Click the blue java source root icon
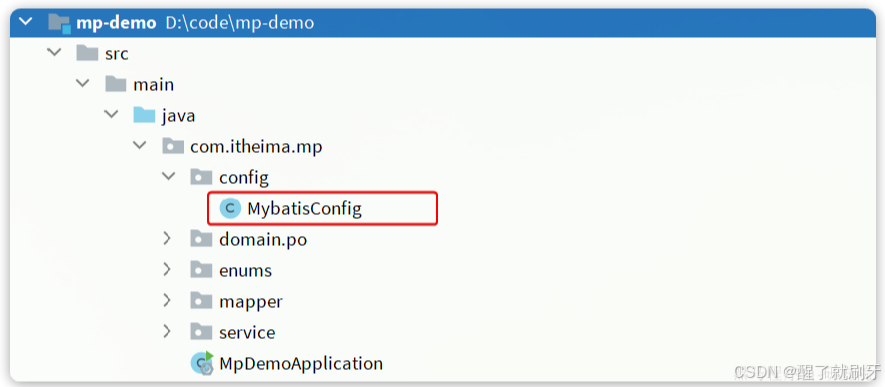 coord(144,115)
